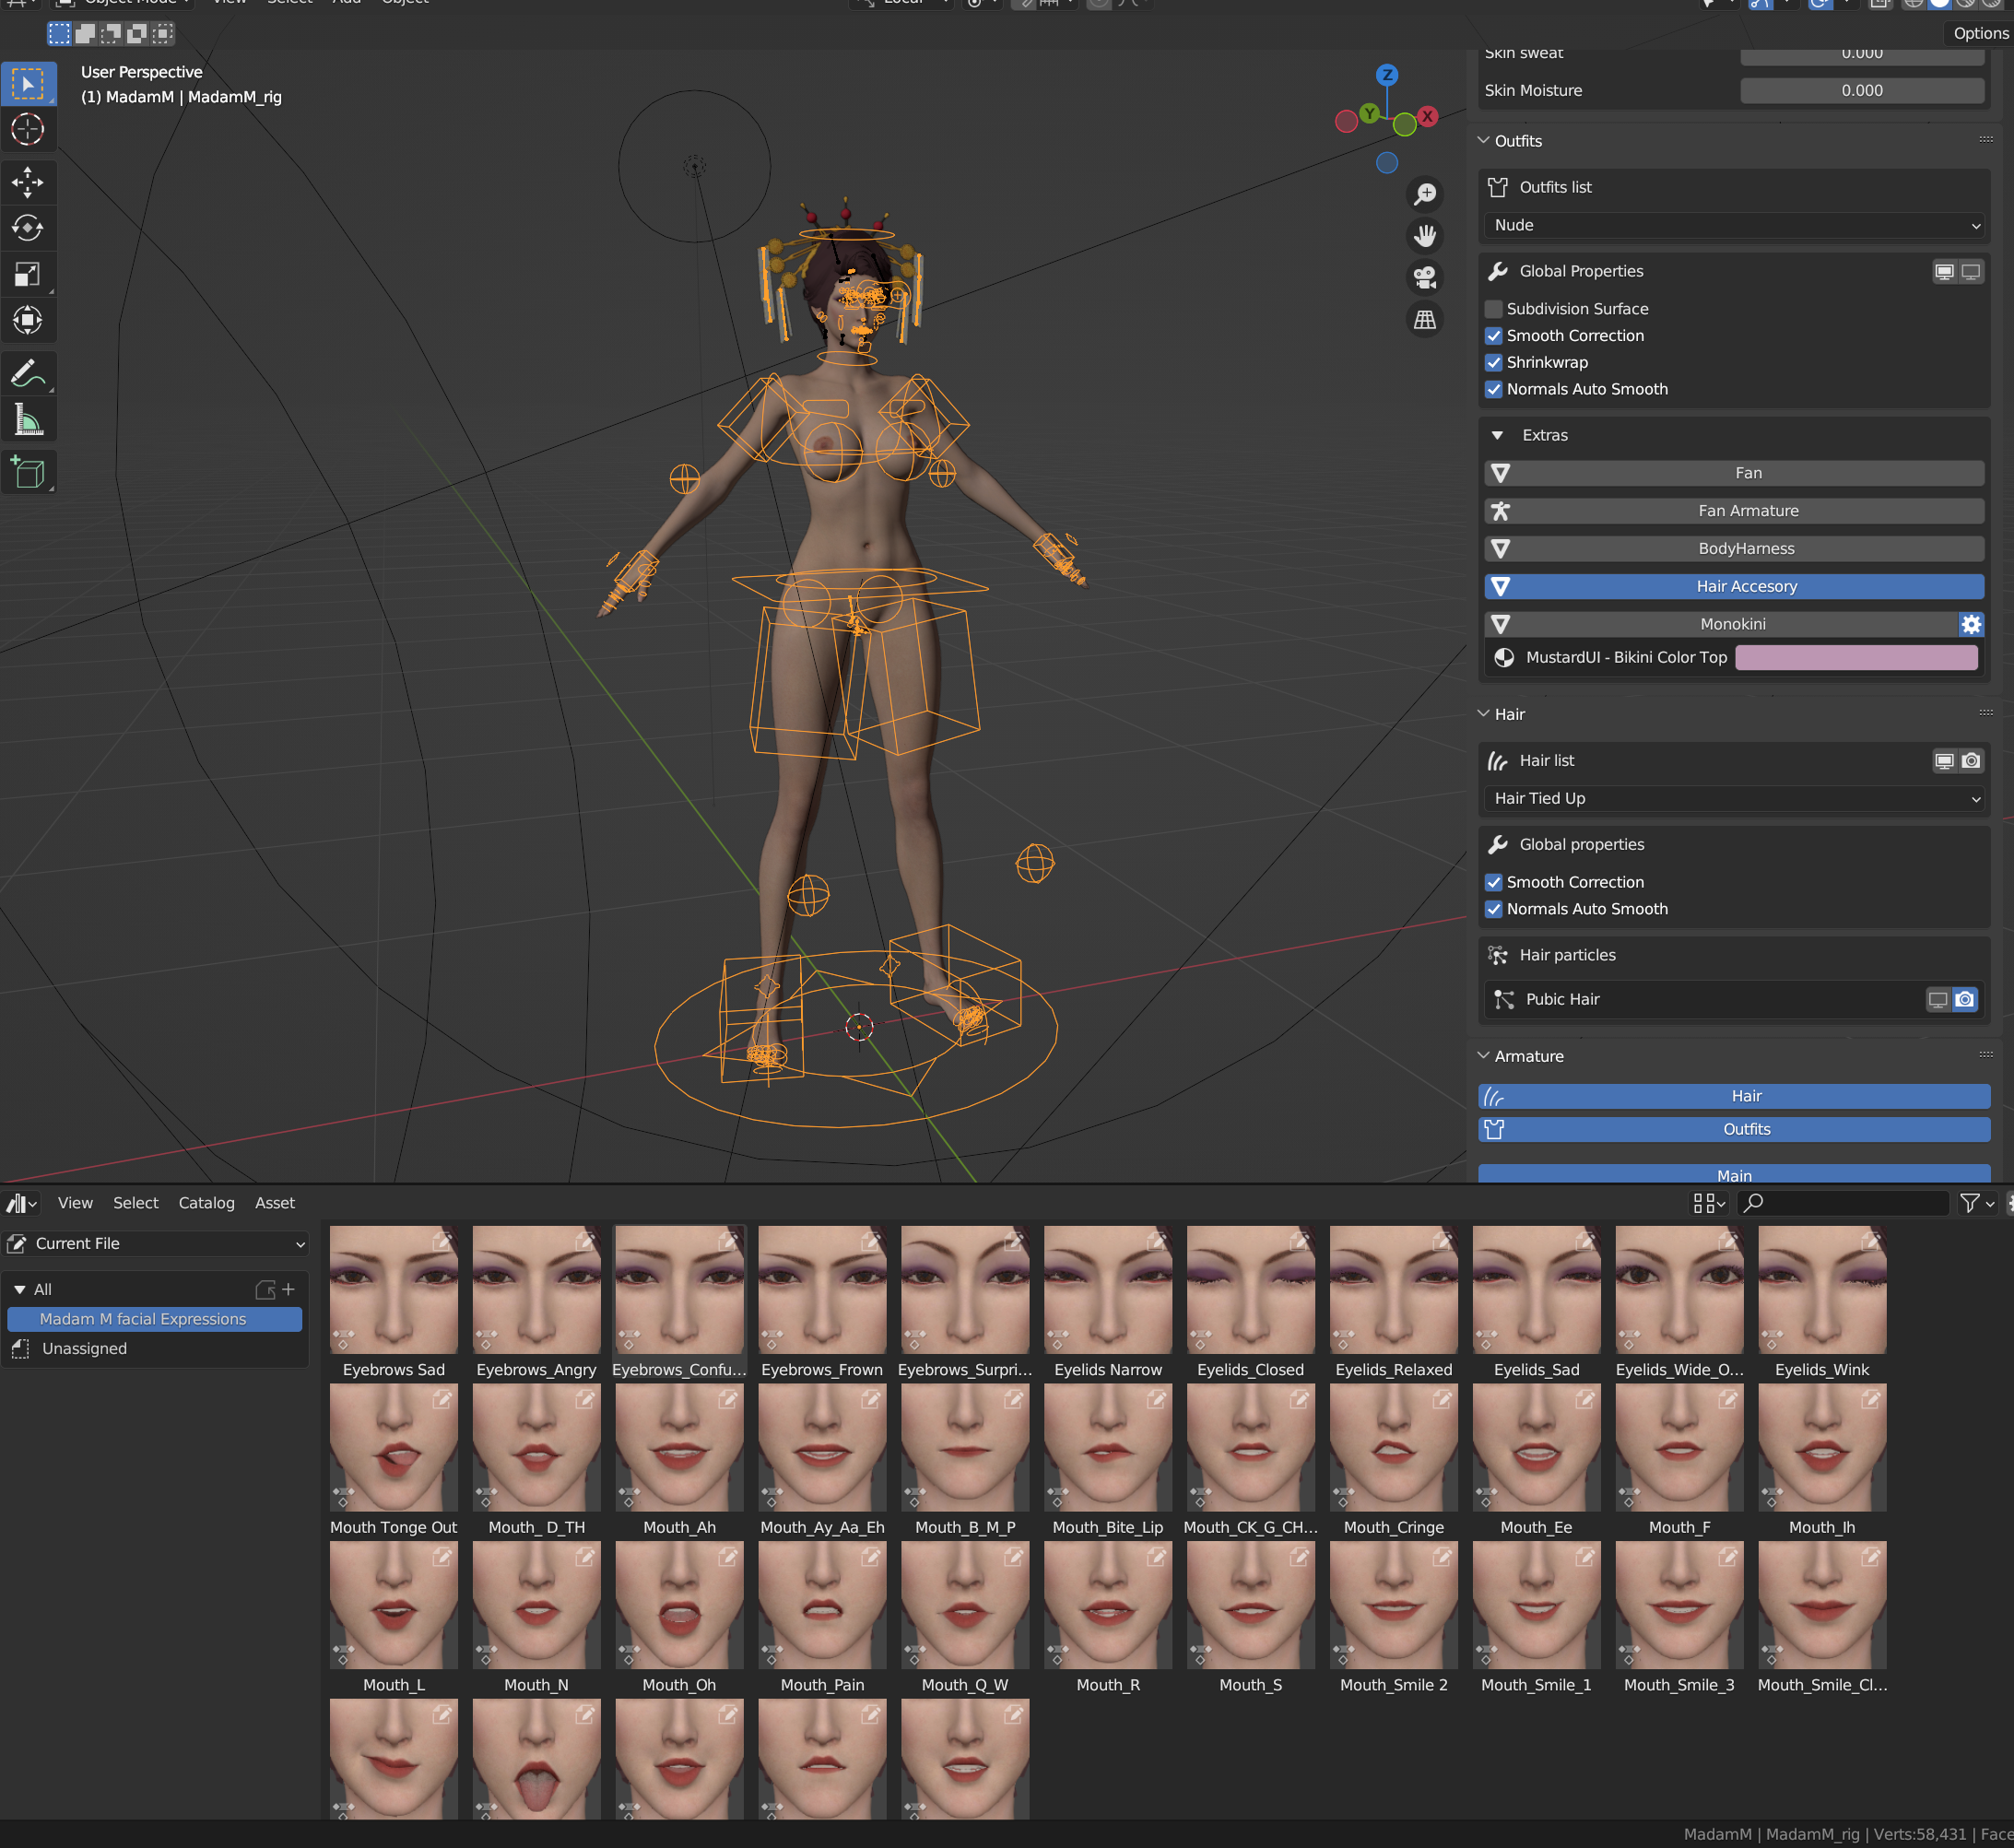Screen dimensions: 2014x1848
Task: Toggle the BodyHarness extra
Action: point(1734,548)
